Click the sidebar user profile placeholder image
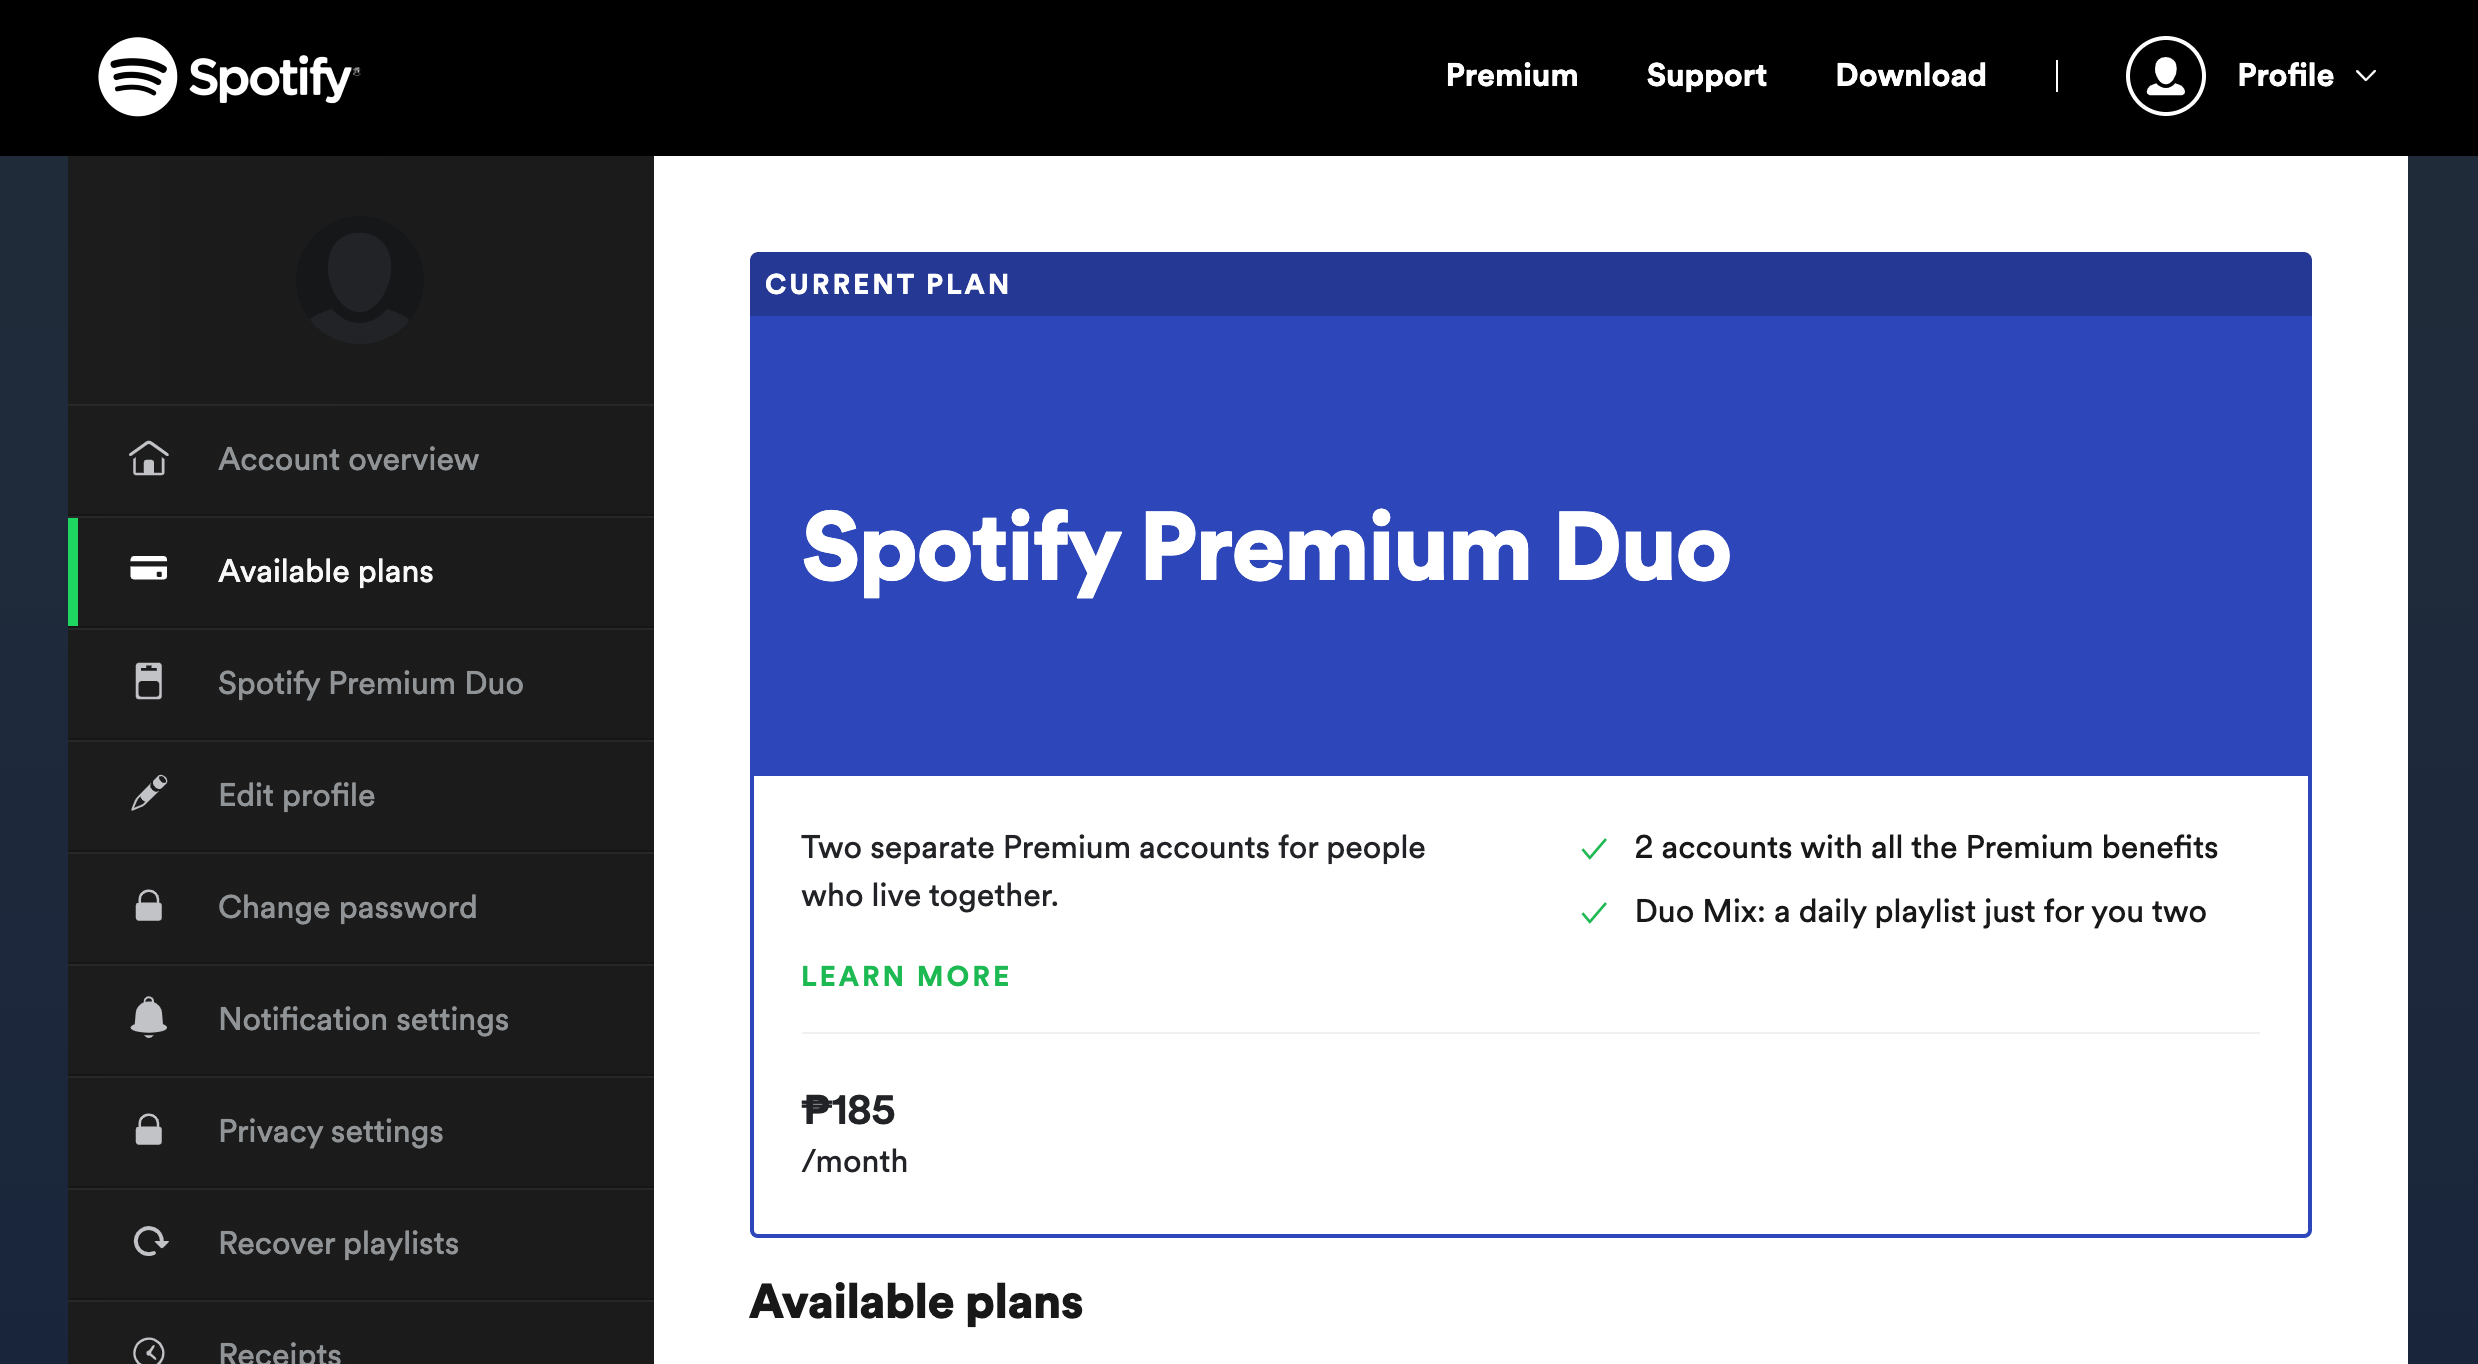This screenshot has height=1364, width=2478. [358, 281]
